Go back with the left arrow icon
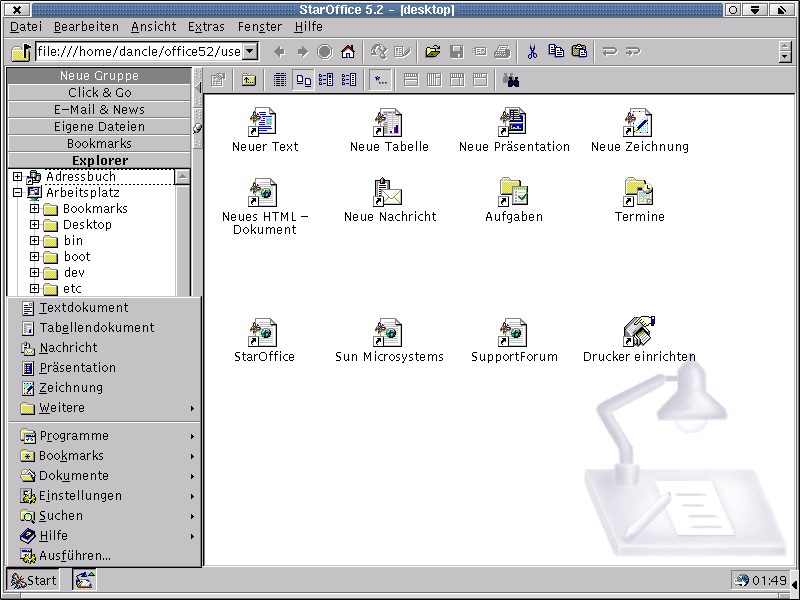800x600 pixels. click(x=280, y=52)
